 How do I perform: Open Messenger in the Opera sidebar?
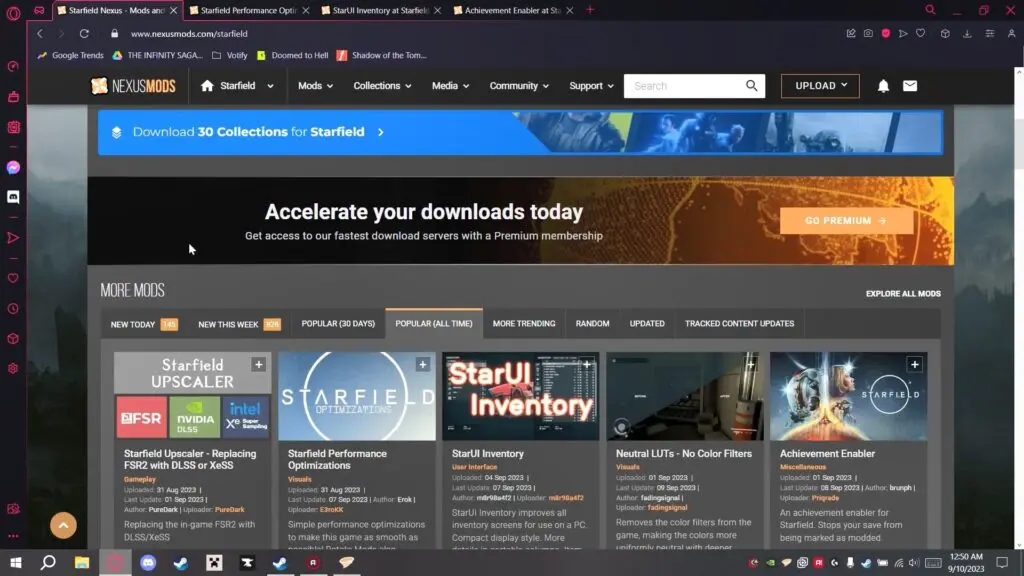(x=13, y=168)
